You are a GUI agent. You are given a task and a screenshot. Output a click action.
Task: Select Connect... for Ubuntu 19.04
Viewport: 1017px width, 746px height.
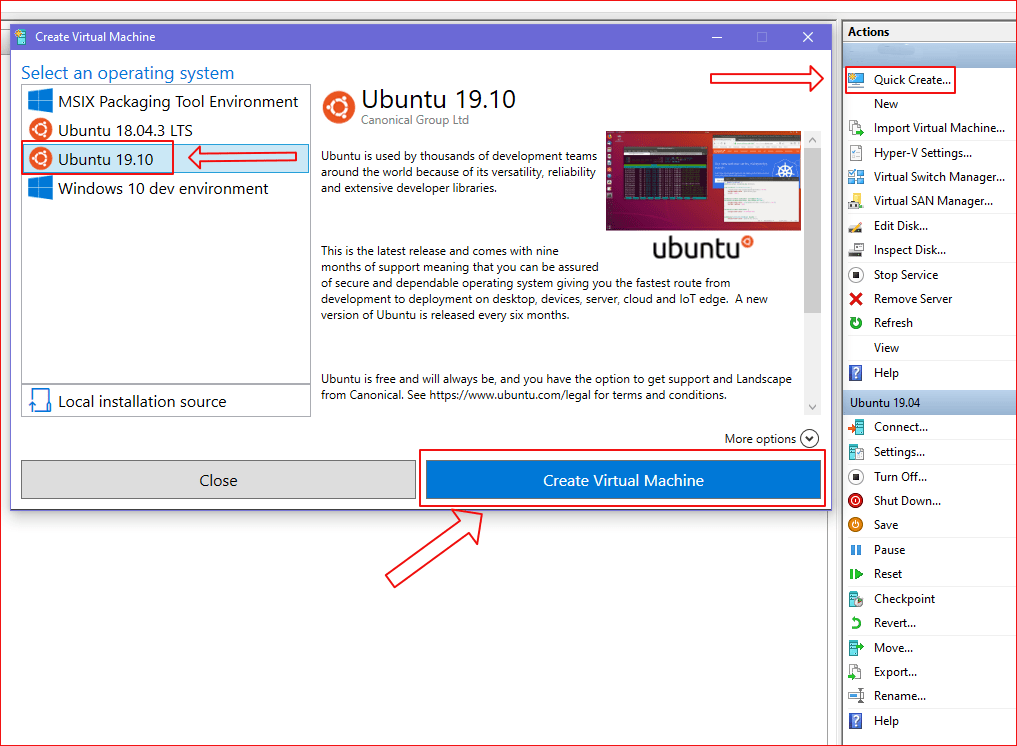pos(900,427)
